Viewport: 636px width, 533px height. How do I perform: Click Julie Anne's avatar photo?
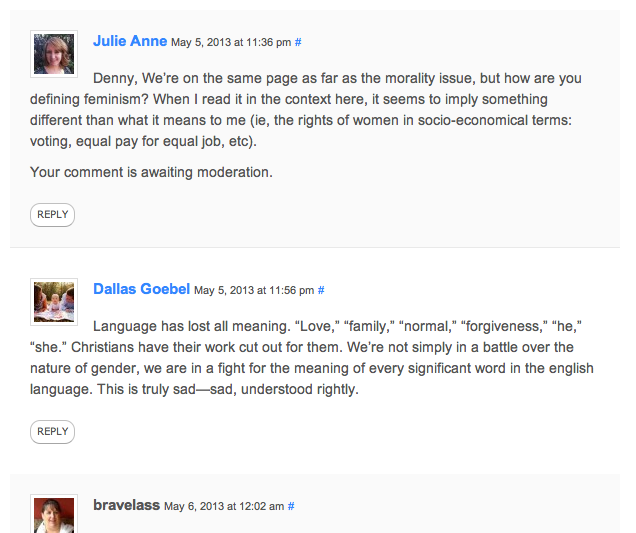54,53
